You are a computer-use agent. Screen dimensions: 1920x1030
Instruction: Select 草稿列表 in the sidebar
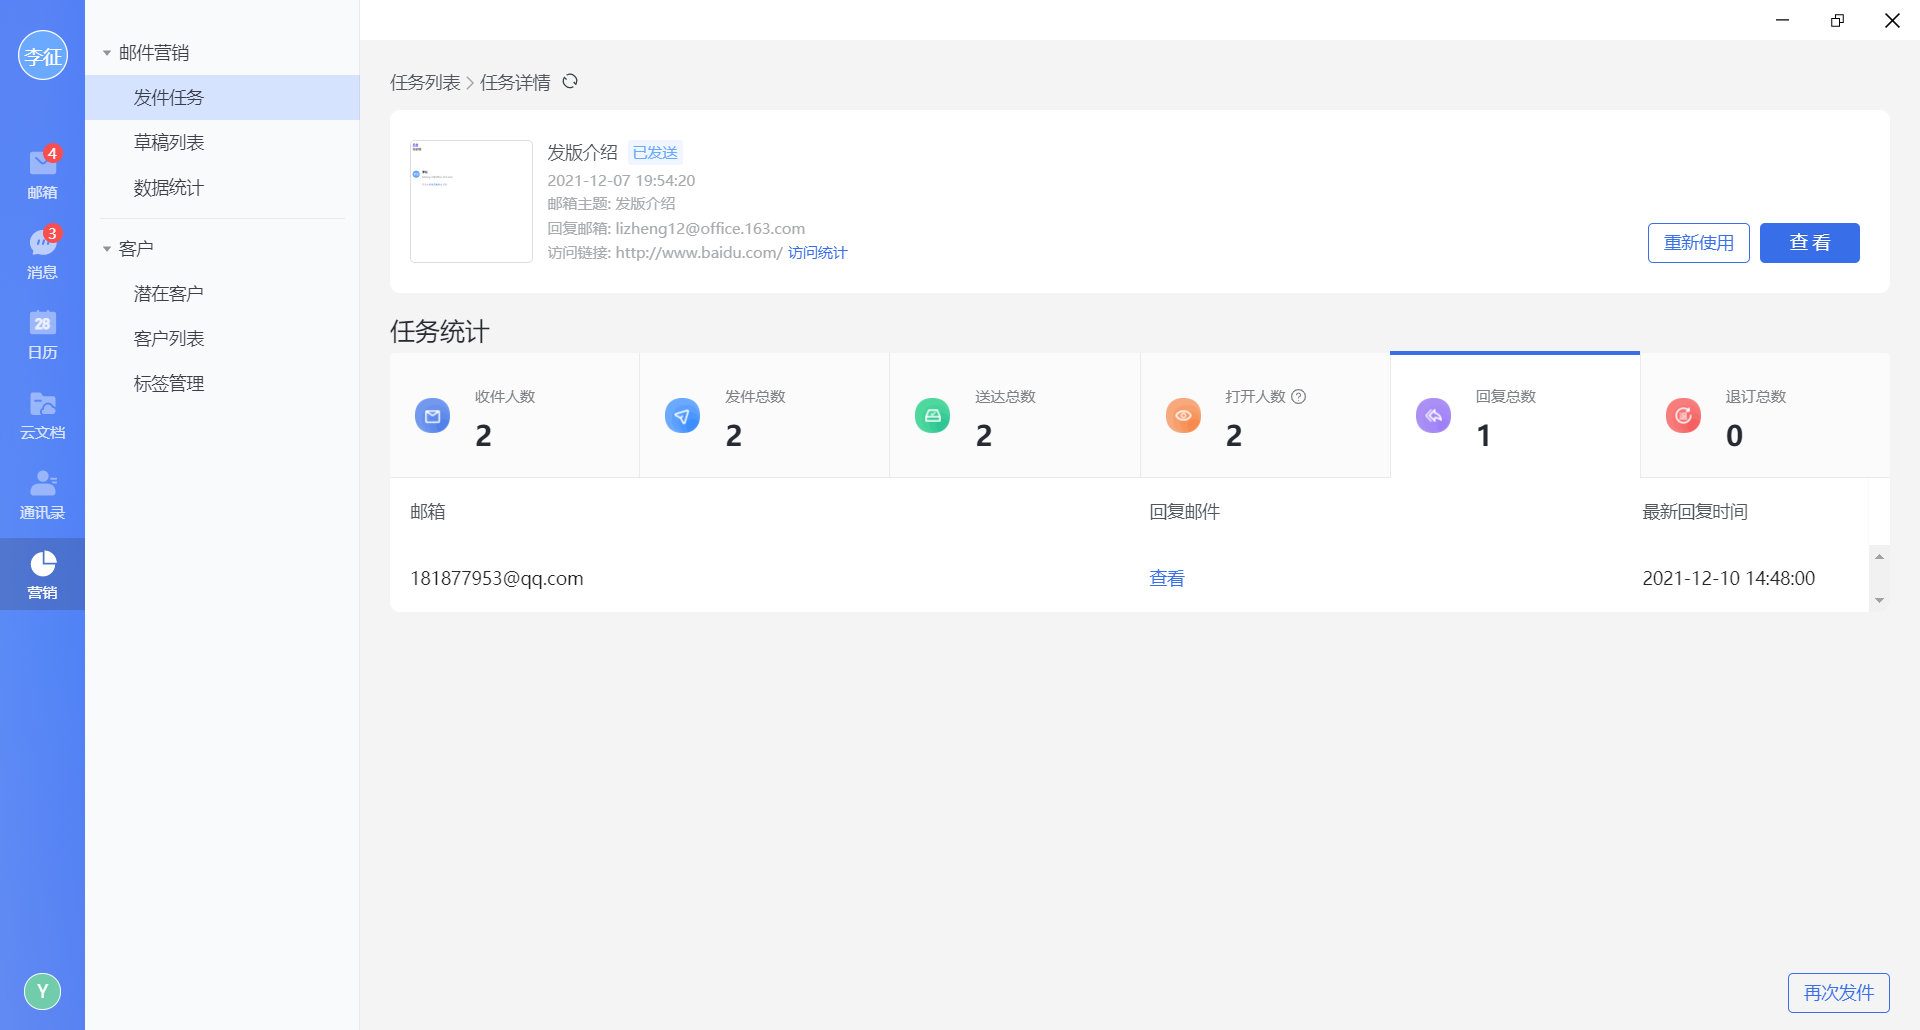[169, 143]
